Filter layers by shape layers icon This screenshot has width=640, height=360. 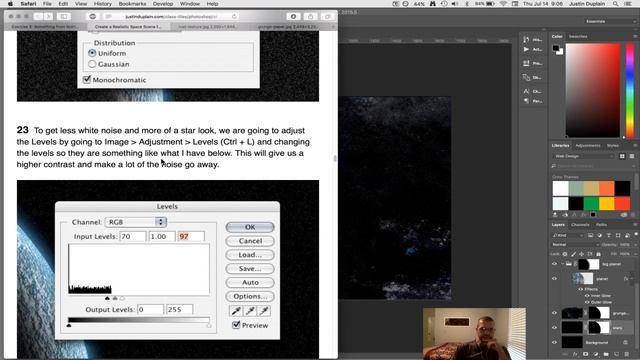[x=618, y=236]
